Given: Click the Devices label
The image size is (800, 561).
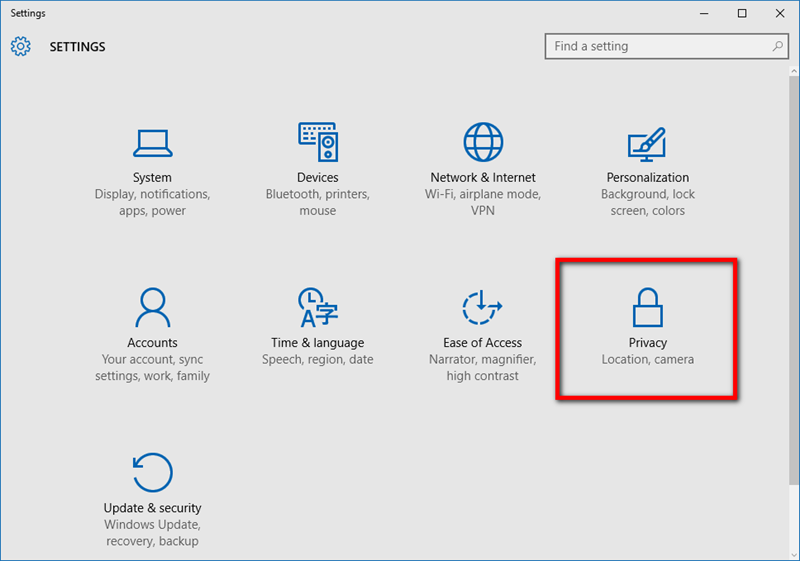Looking at the screenshot, I should point(317,177).
